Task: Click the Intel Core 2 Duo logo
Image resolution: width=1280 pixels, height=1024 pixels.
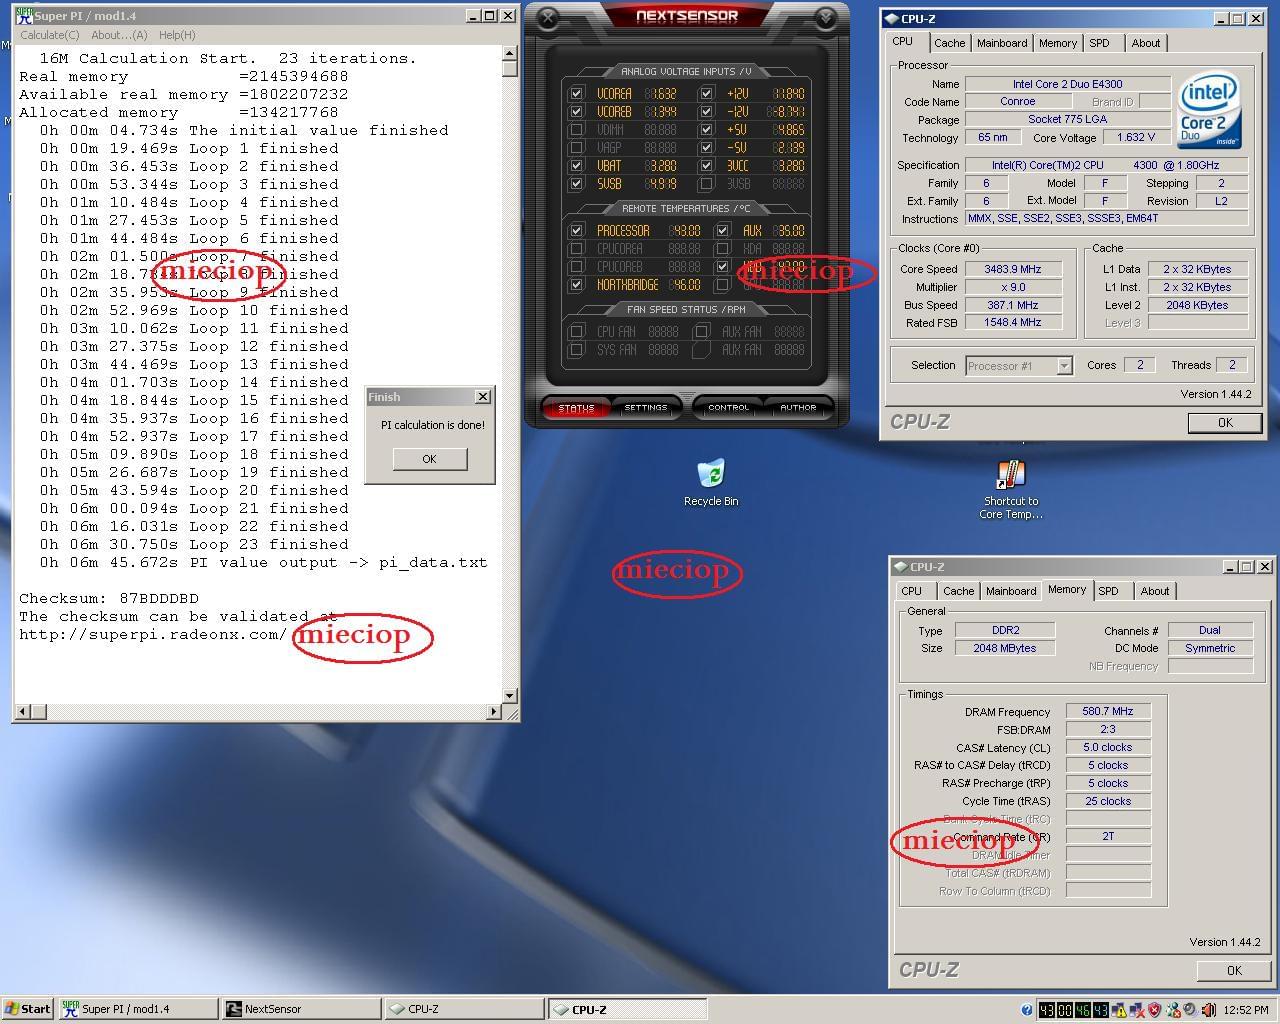Action: (1210, 110)
